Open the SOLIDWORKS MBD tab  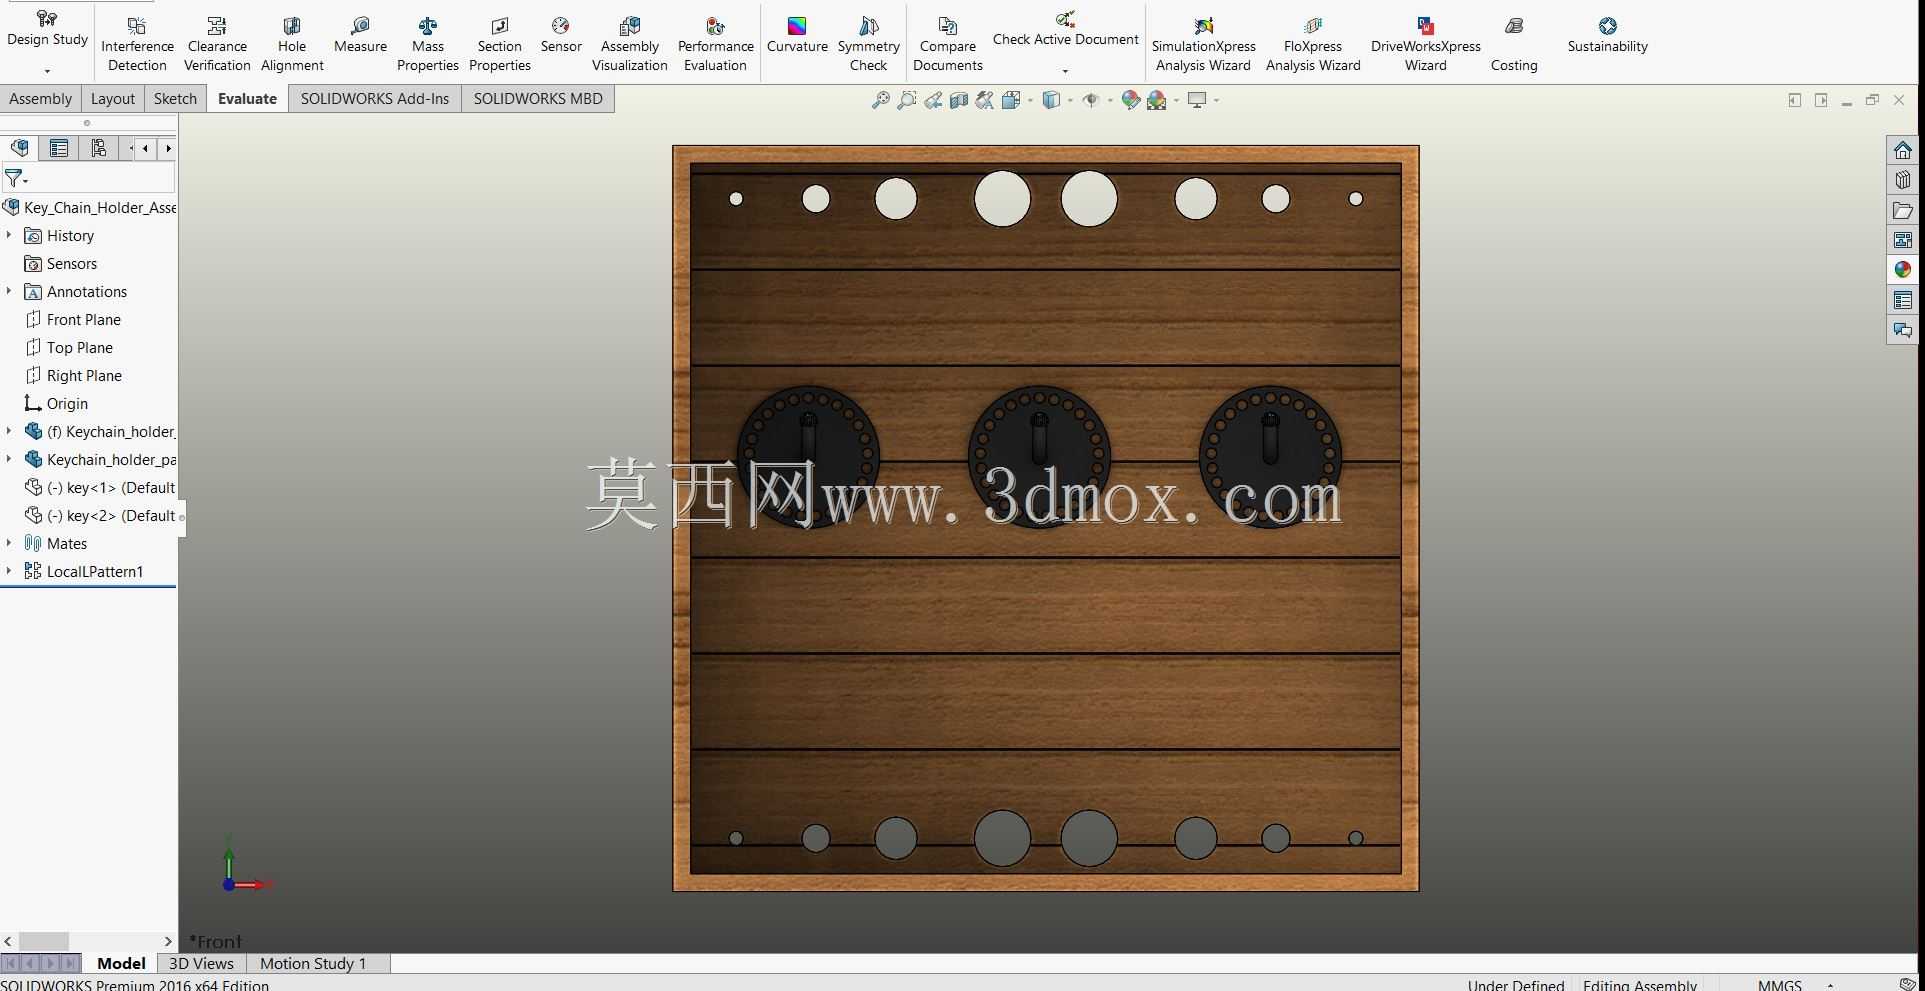(538, 98)
